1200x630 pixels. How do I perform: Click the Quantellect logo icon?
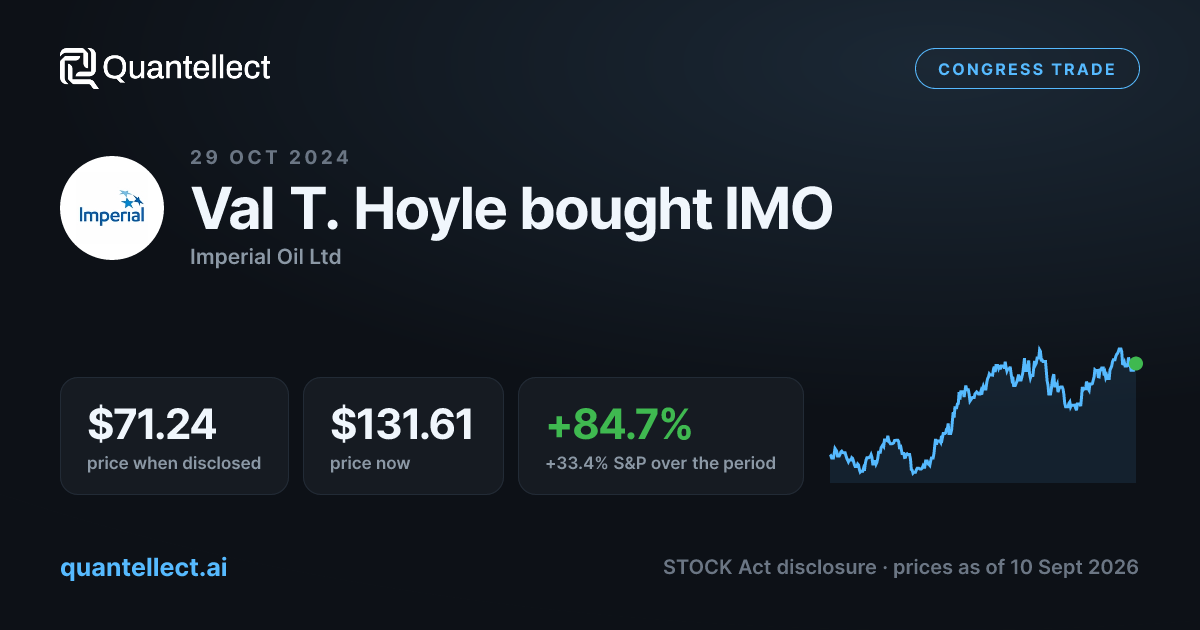79,68
